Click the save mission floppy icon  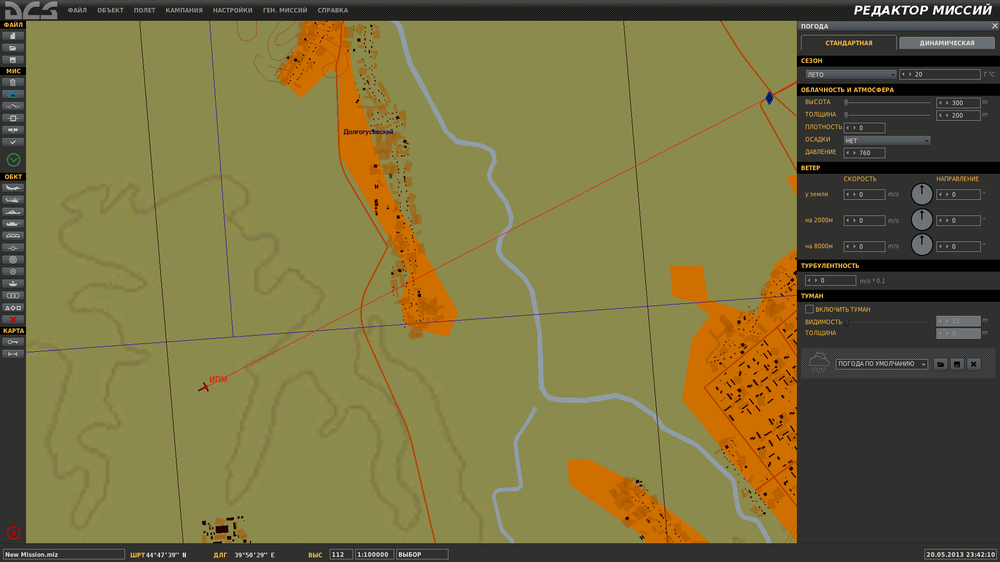13,60
